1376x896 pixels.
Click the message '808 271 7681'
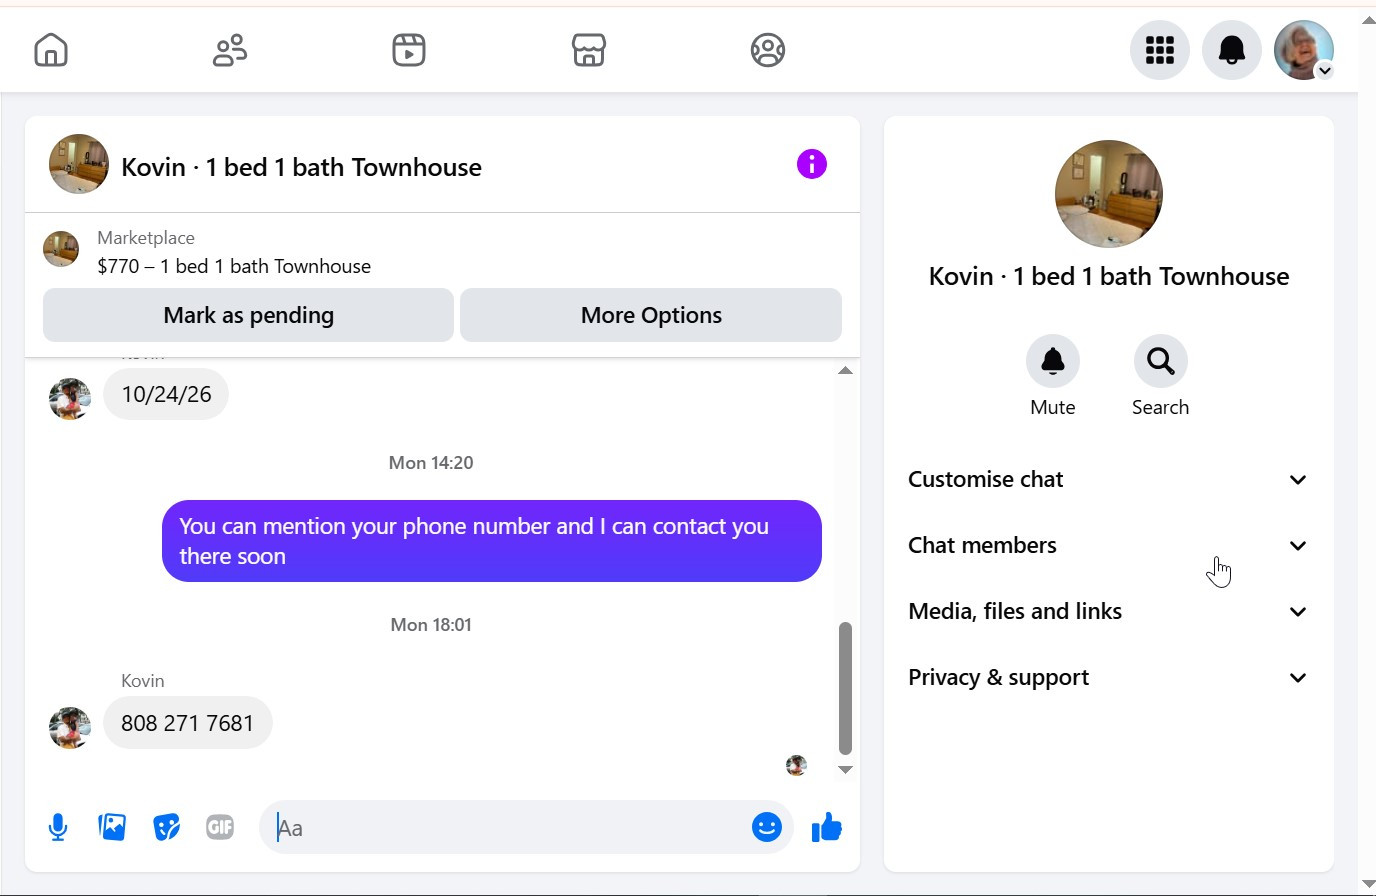point(188,723)
